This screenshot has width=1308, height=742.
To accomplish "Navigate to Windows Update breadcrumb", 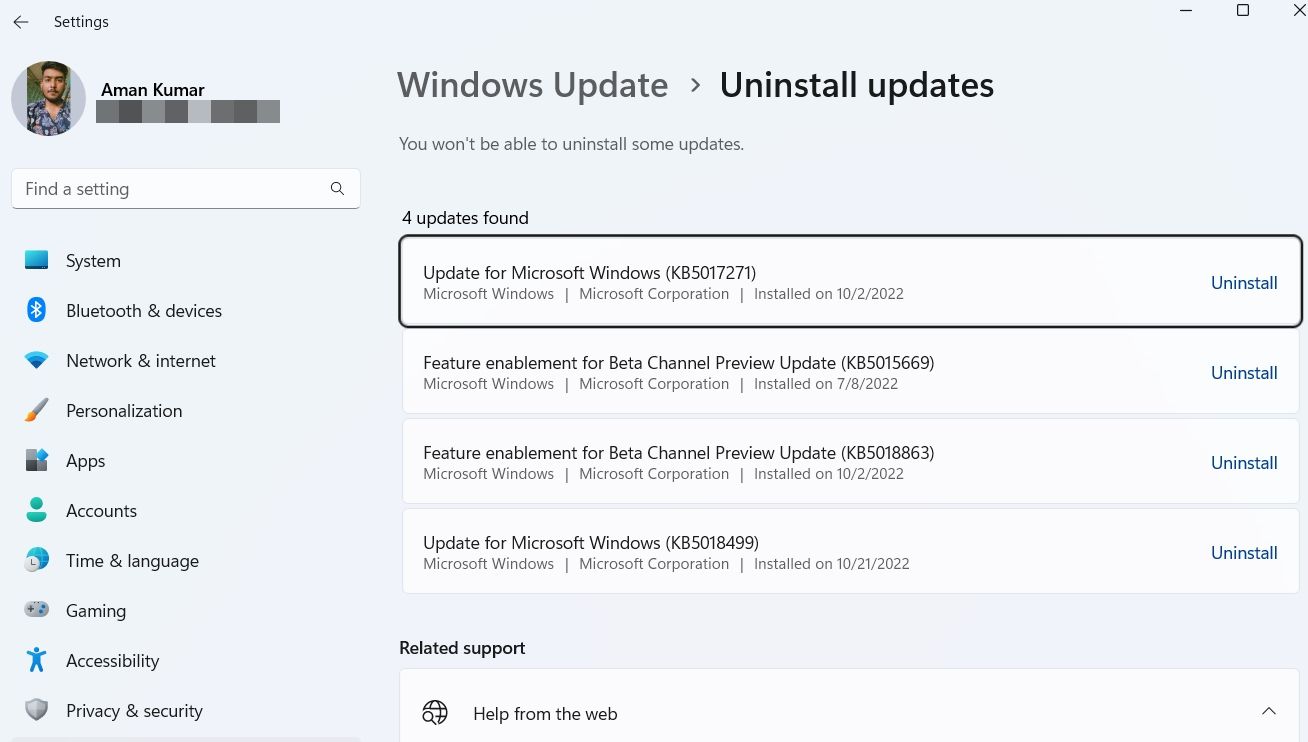I will [x=532, y=85].
